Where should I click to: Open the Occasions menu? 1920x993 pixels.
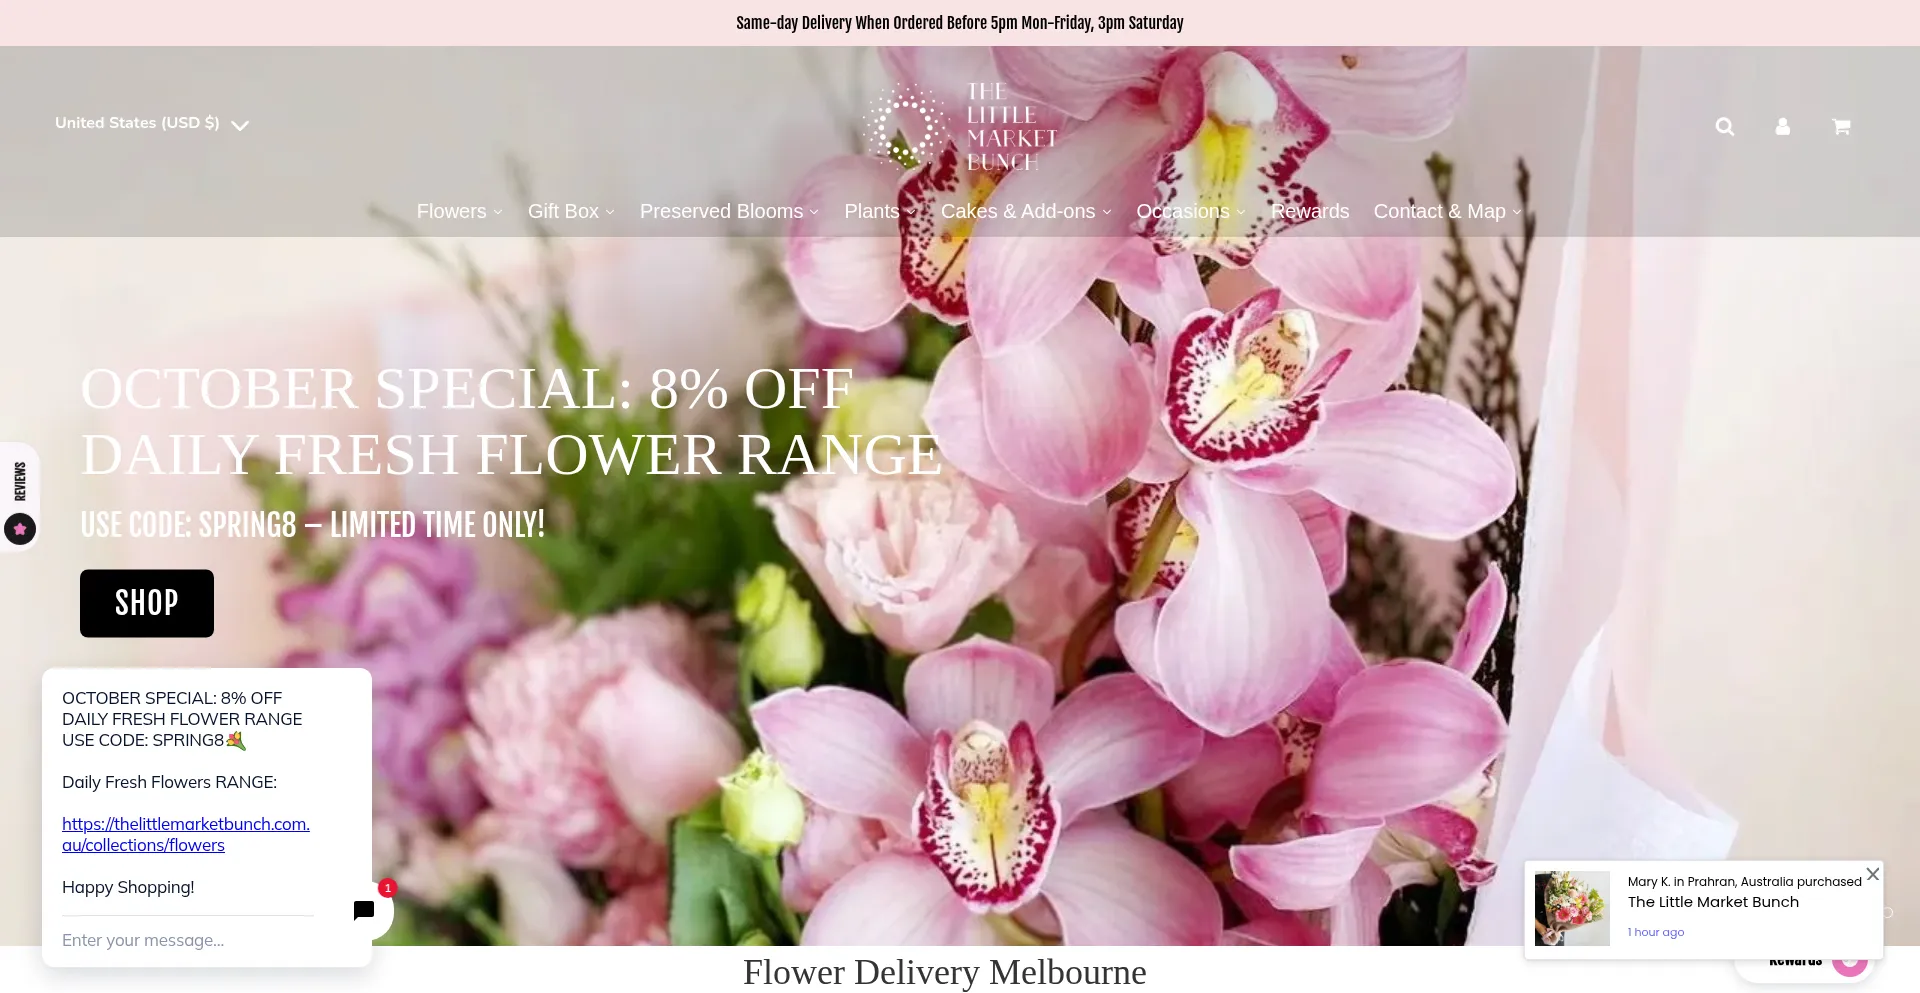tap(1190, 212)
